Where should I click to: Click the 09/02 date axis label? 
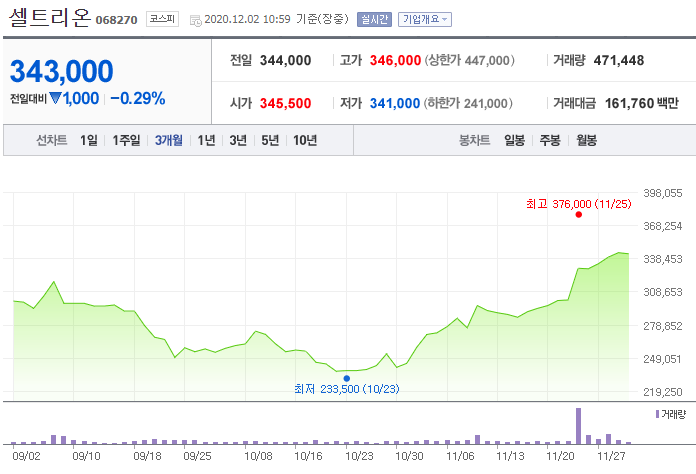tap(26, 456)
